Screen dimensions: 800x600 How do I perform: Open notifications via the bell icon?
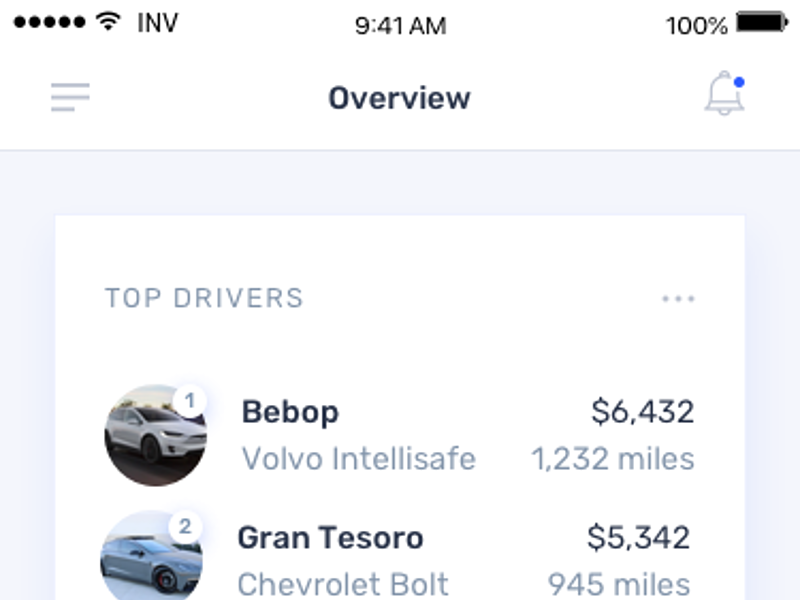coord(724,92)
